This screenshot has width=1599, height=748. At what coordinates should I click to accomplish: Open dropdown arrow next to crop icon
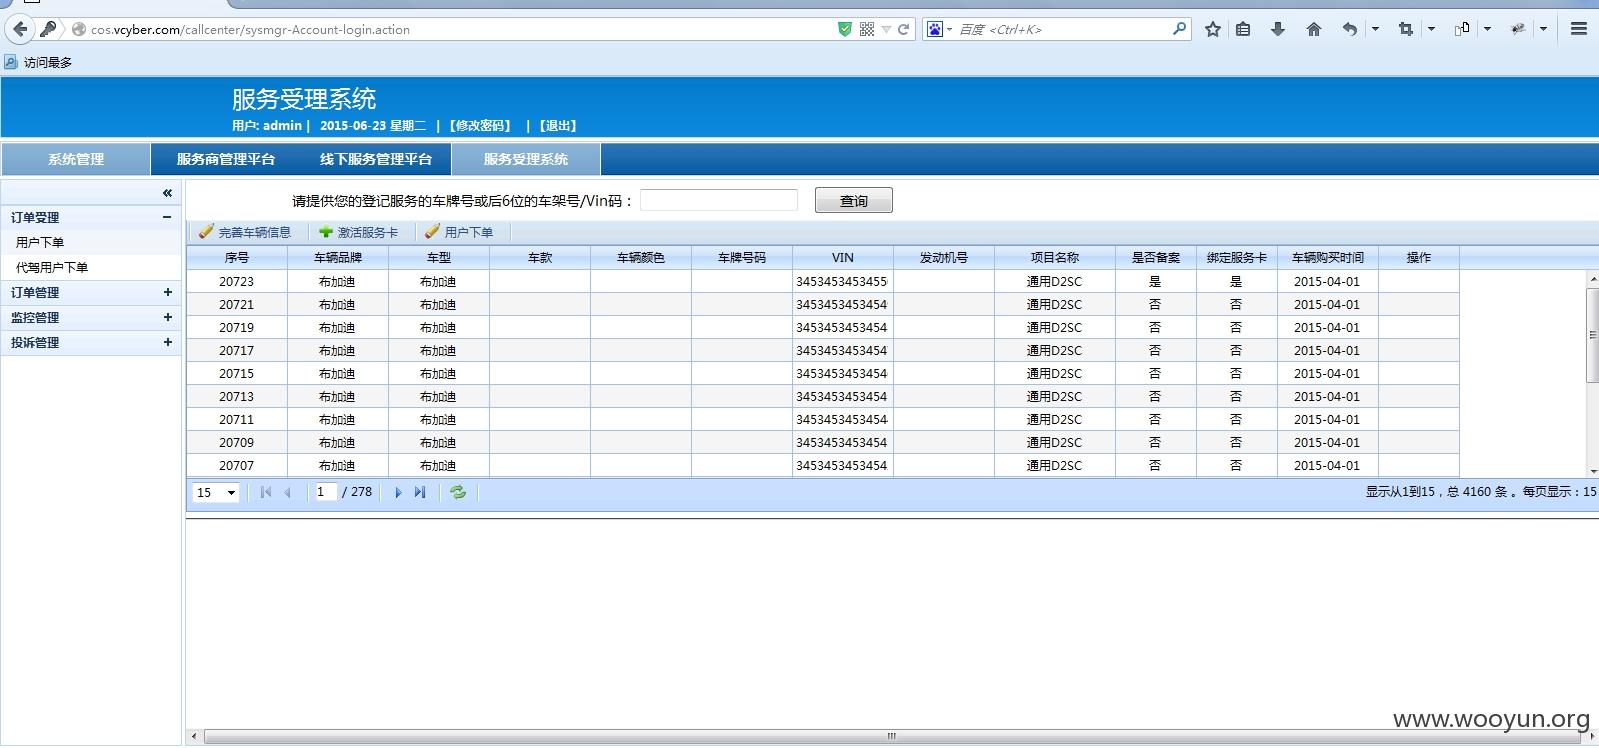click(x=1431, y=29)
